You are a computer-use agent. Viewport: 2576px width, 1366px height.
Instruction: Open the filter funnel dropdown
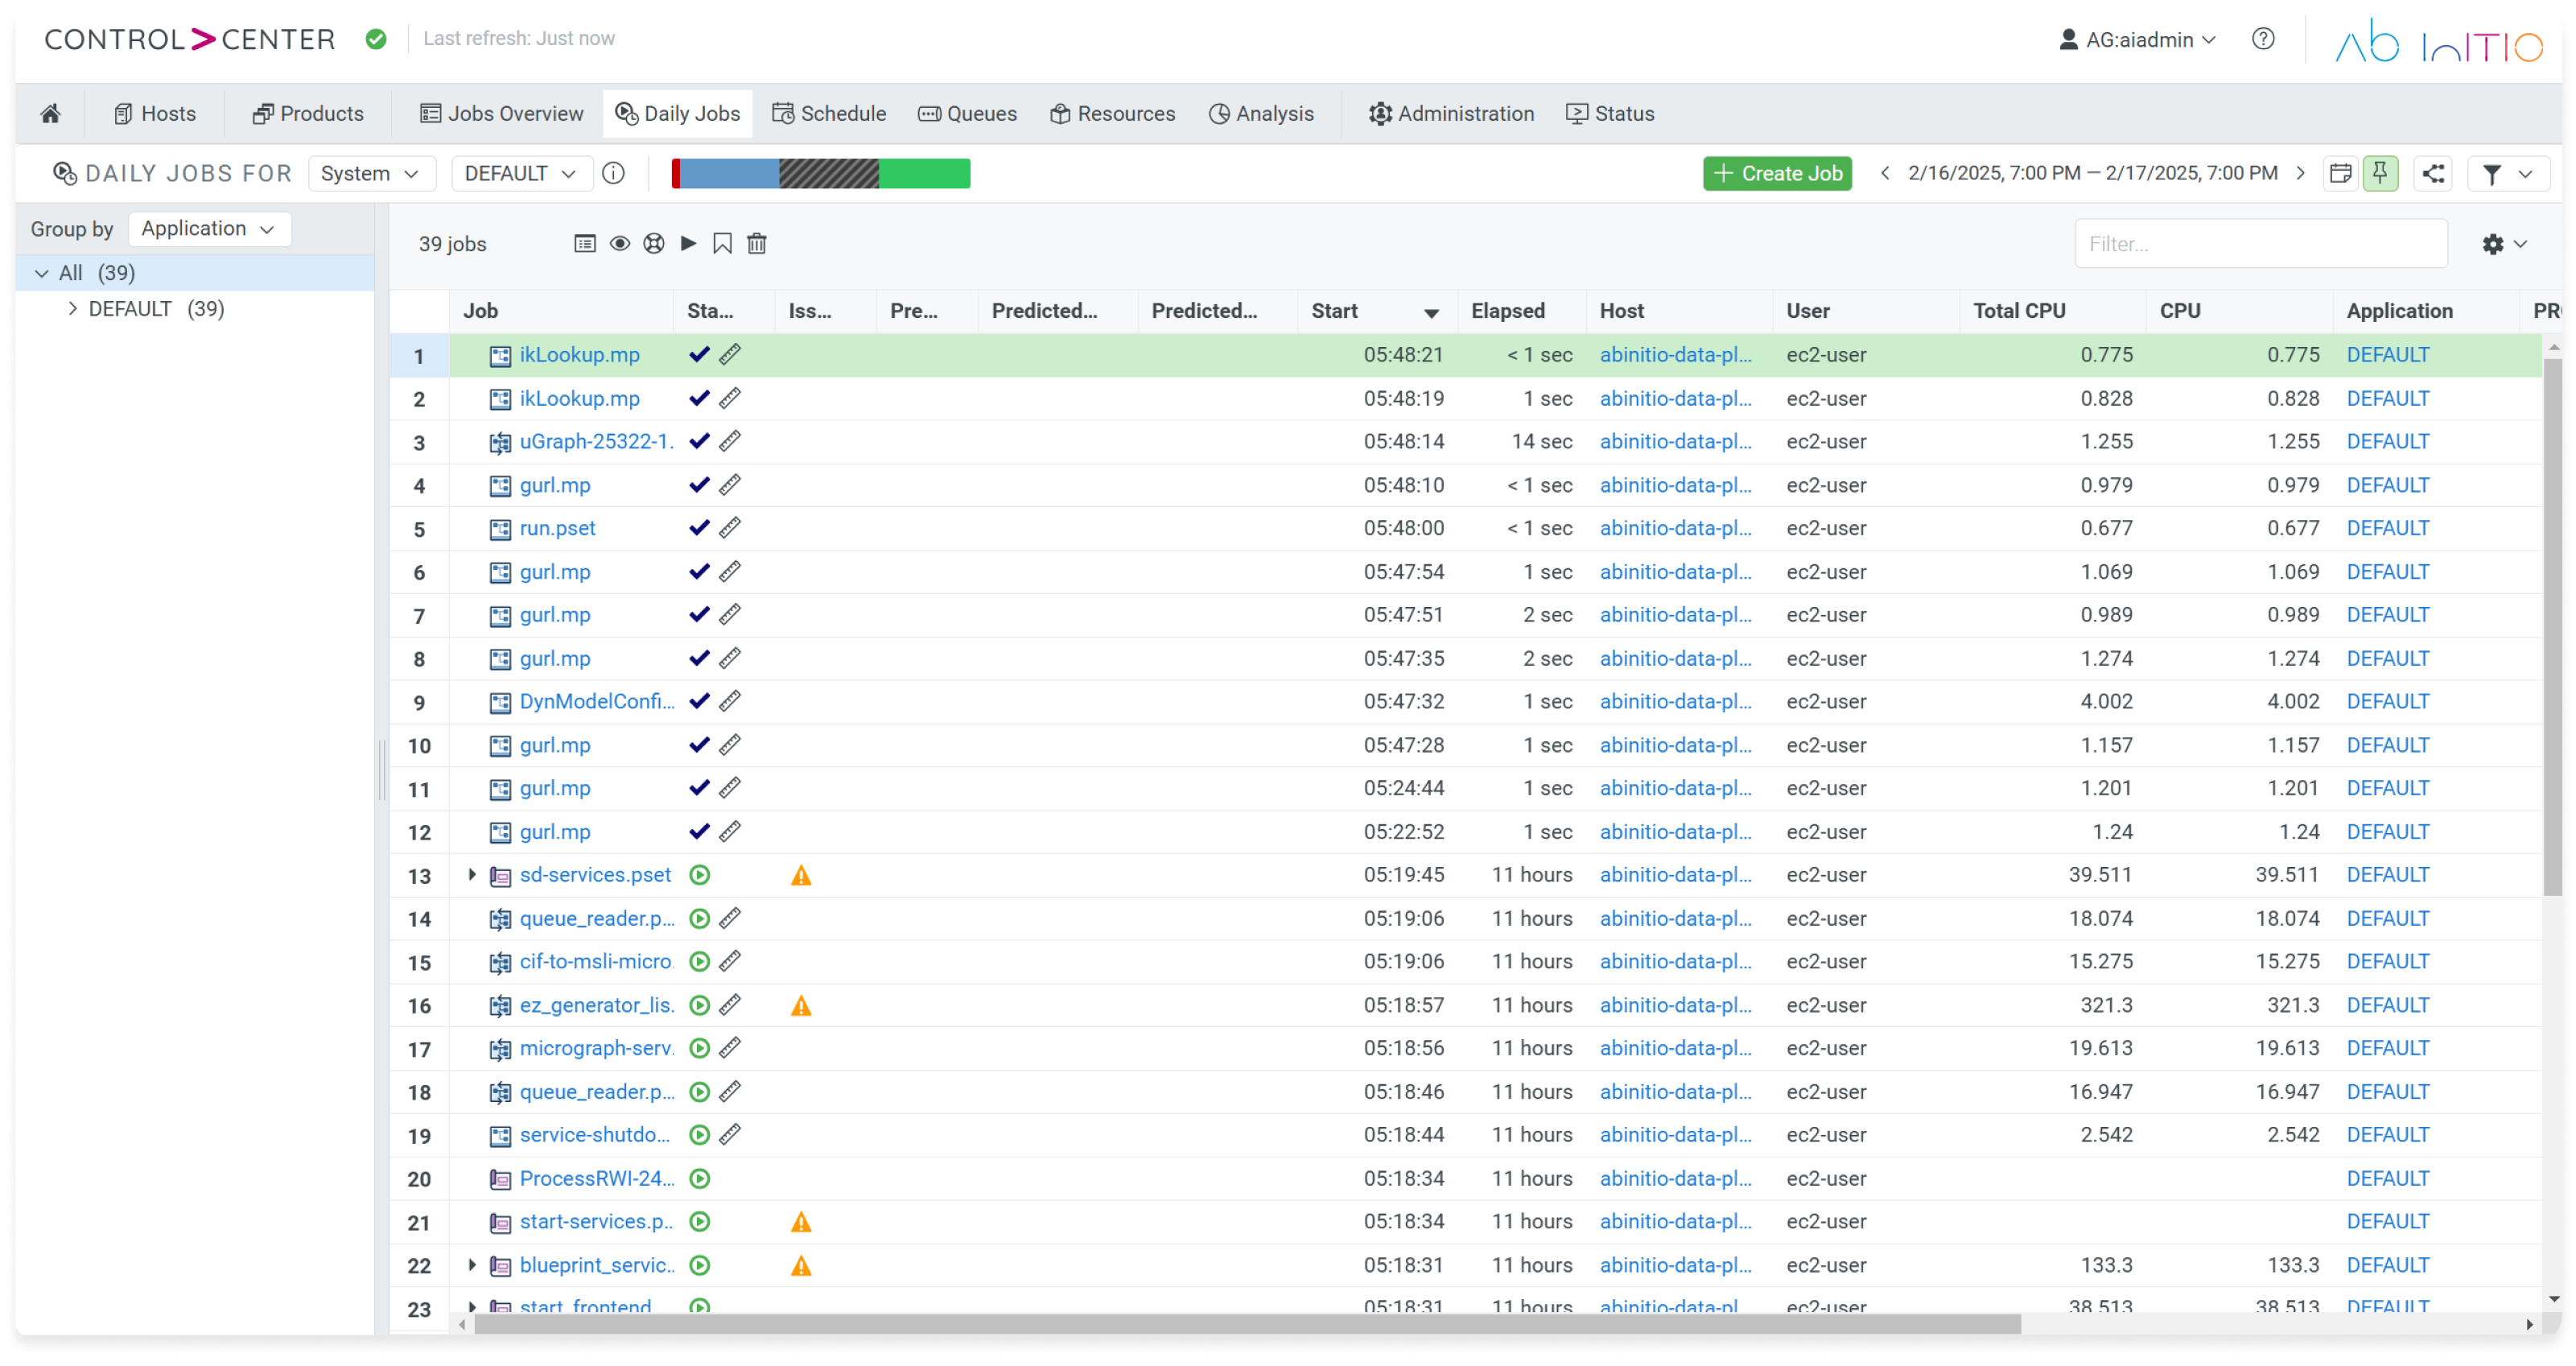pyautogui.click(x=2508, y=173)
